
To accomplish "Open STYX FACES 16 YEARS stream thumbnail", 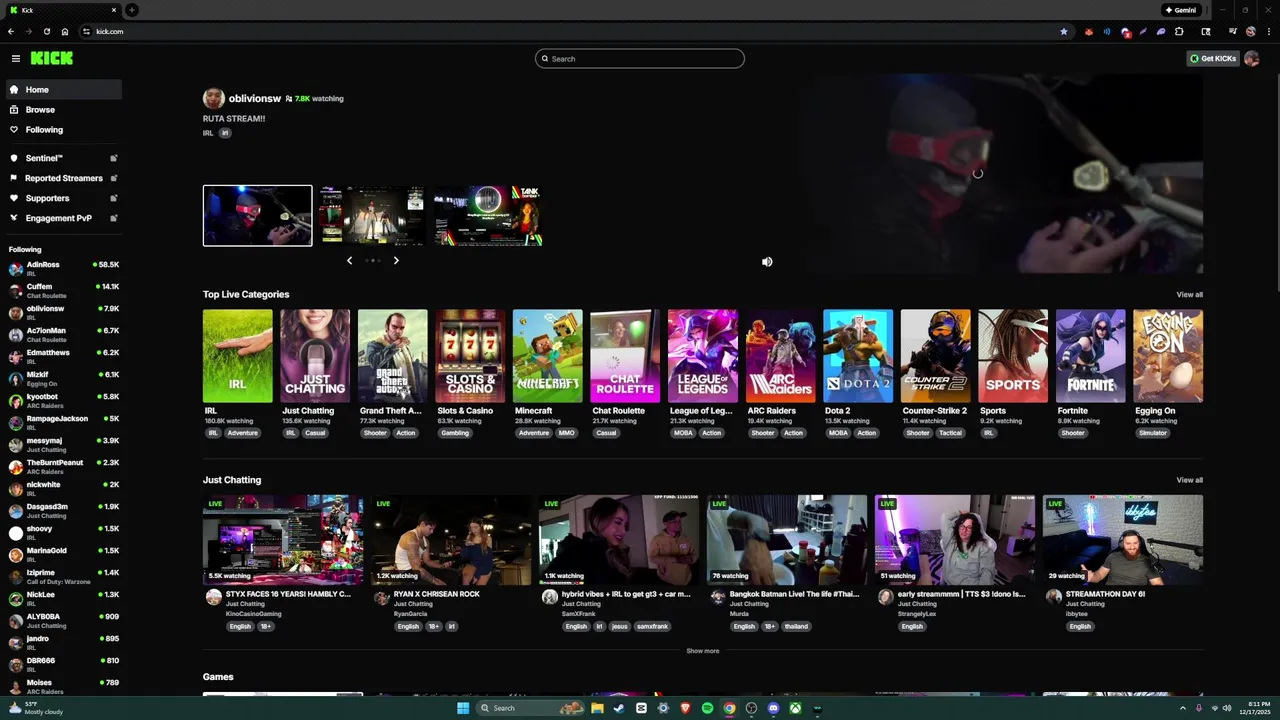I will 283,540.
